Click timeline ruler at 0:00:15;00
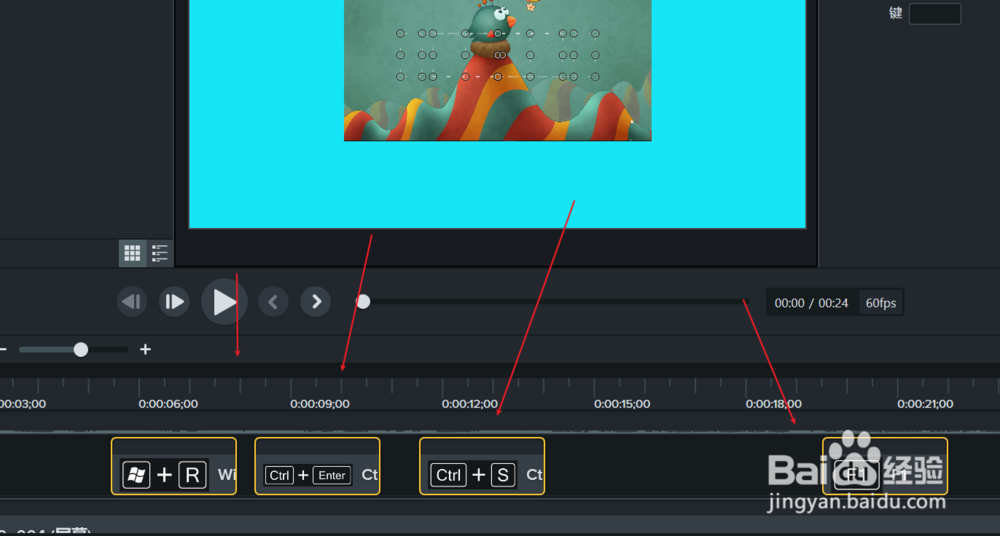1000x536 pixels. [622, 404]
